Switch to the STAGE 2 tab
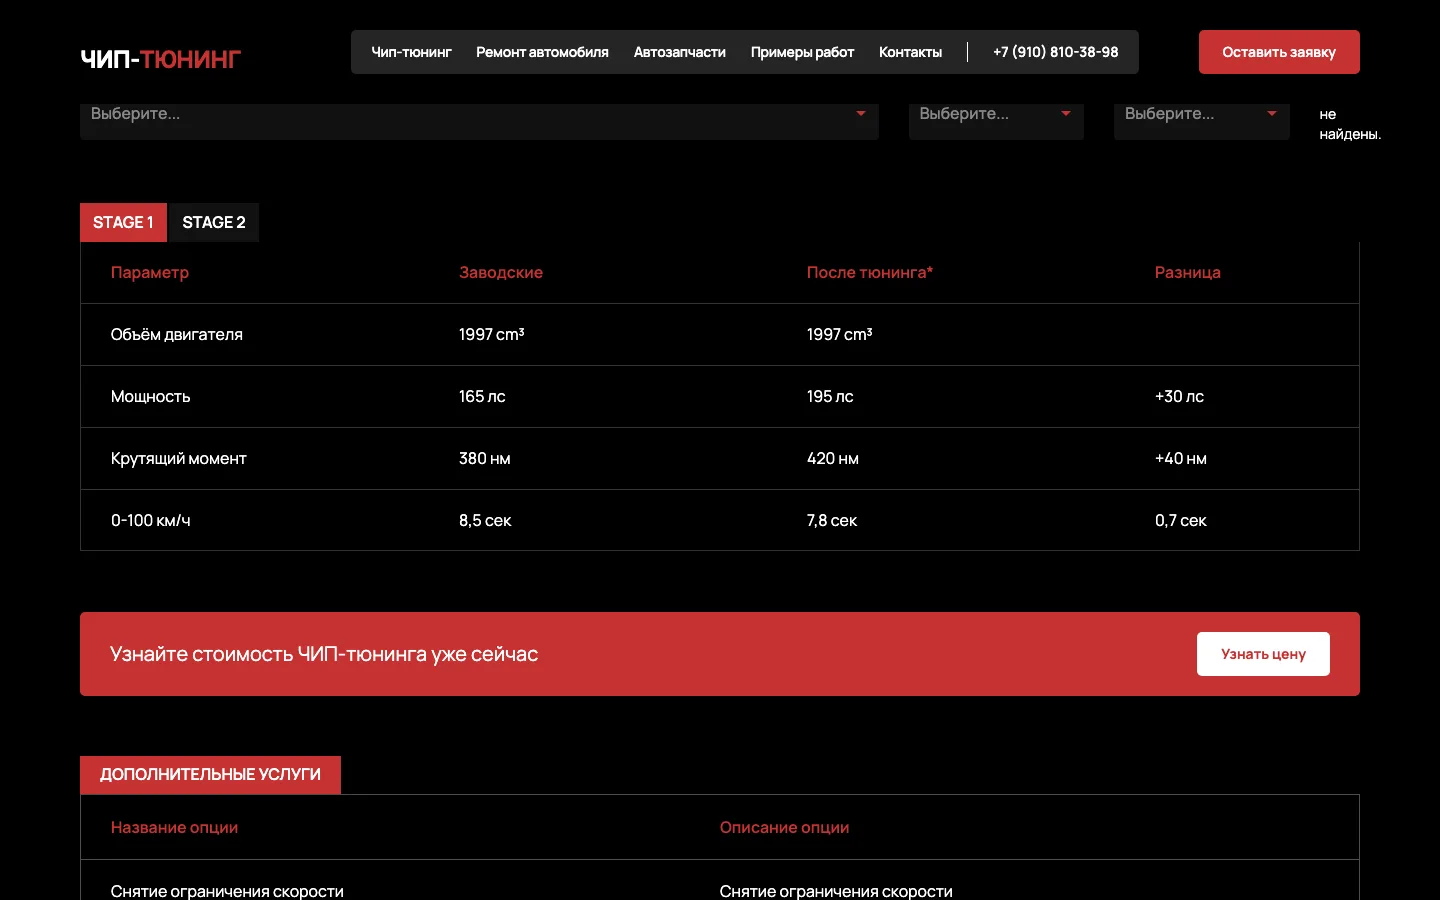This screenshot has height=900, width=1440. (x=213, y=222)
